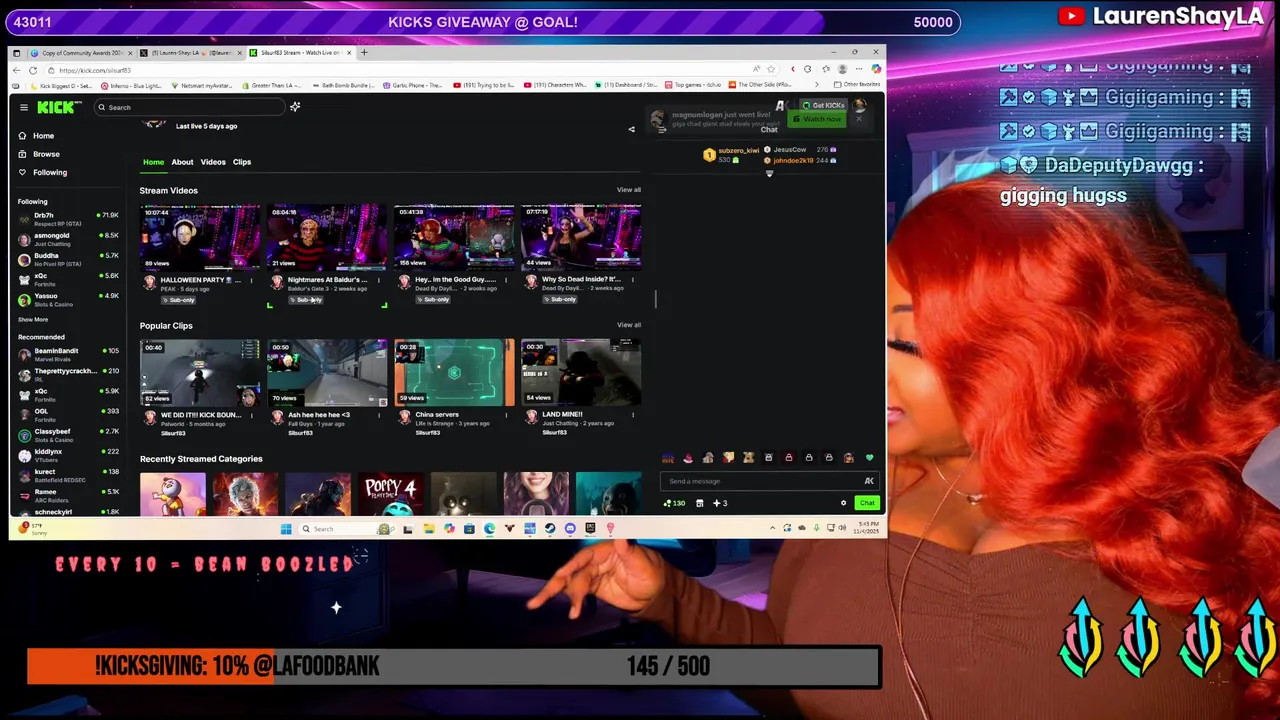The height and width of the screenshot is (720, 1280).
Task: Click the sparkle icon beside the search box
Action: (x=295, y=107)
